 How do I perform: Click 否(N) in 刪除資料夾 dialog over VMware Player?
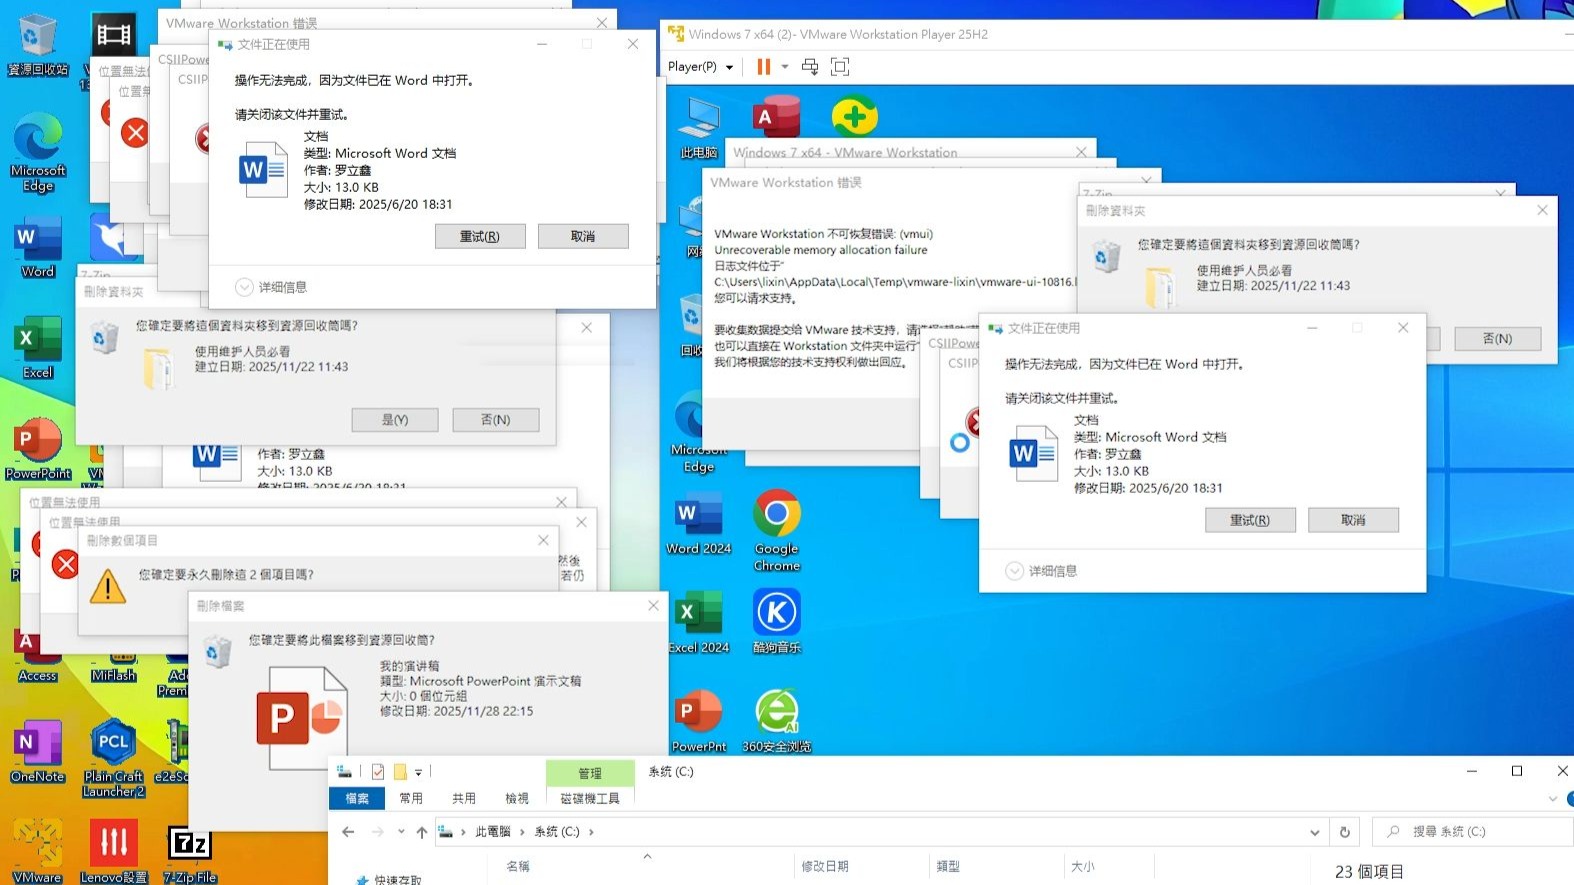click(x=1498, y=339)
